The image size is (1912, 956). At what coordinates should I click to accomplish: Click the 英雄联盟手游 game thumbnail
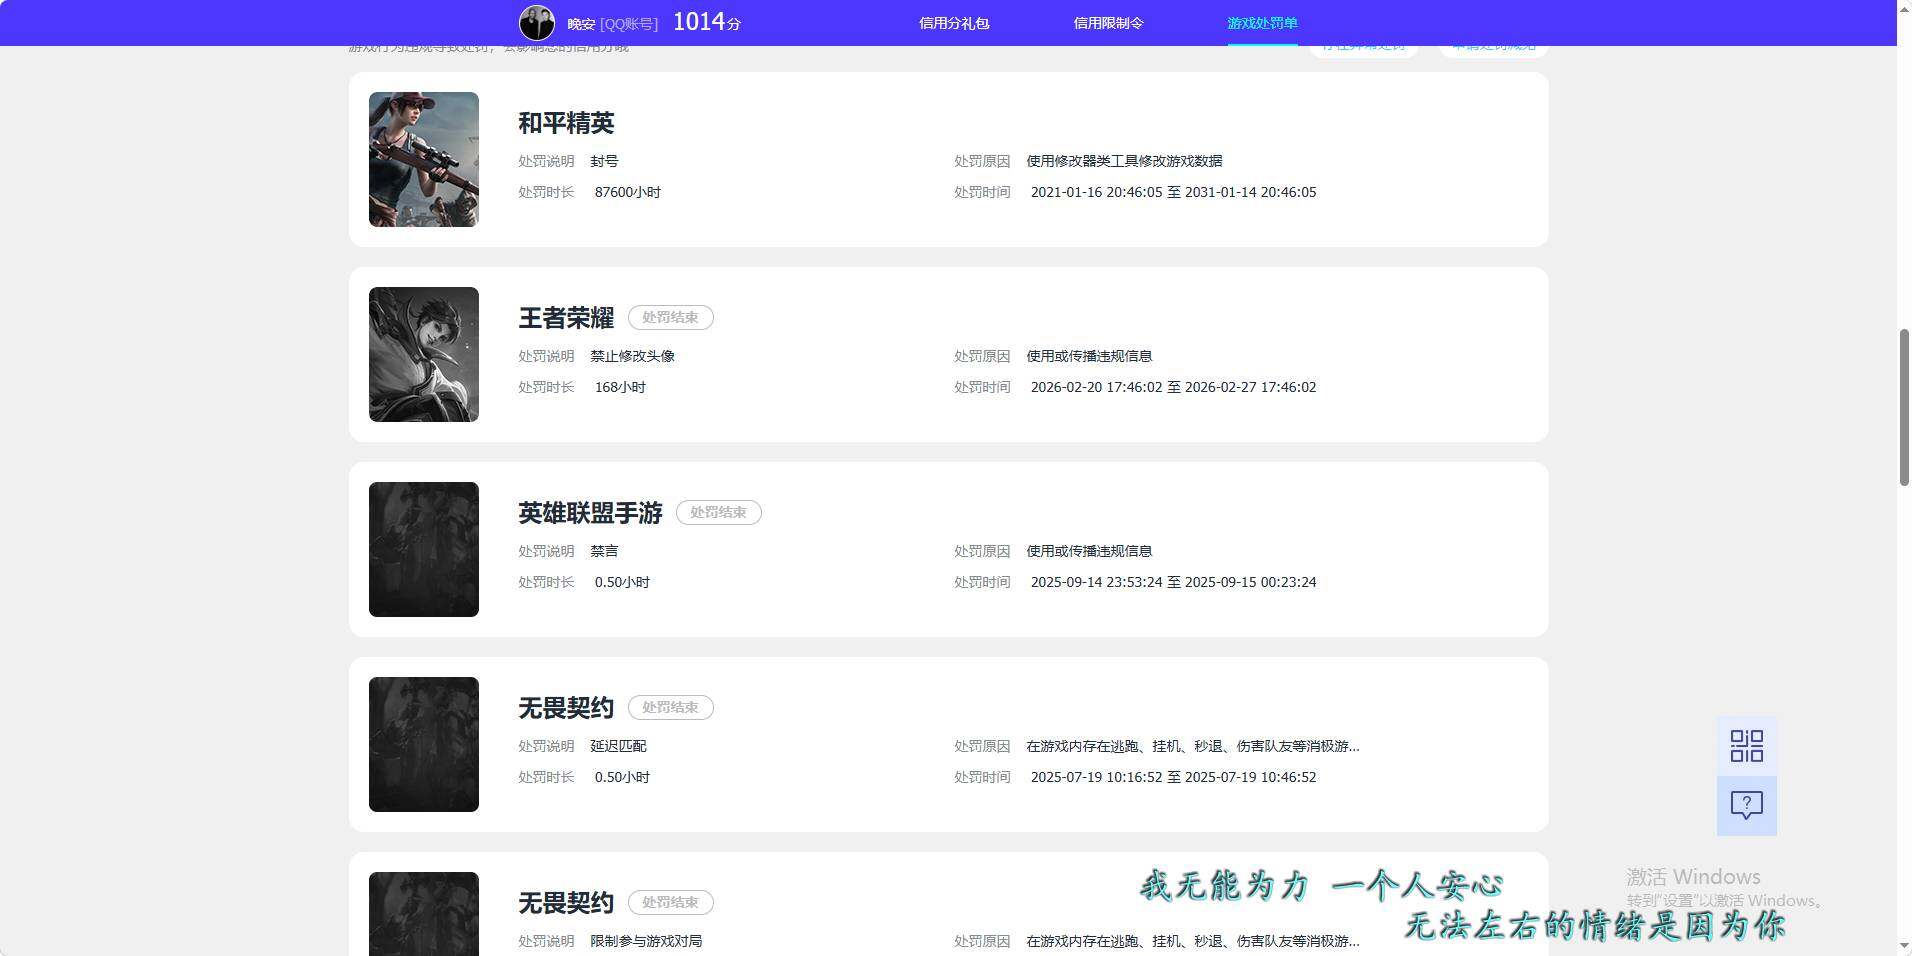pyautogui.click(x=424, y=549)
